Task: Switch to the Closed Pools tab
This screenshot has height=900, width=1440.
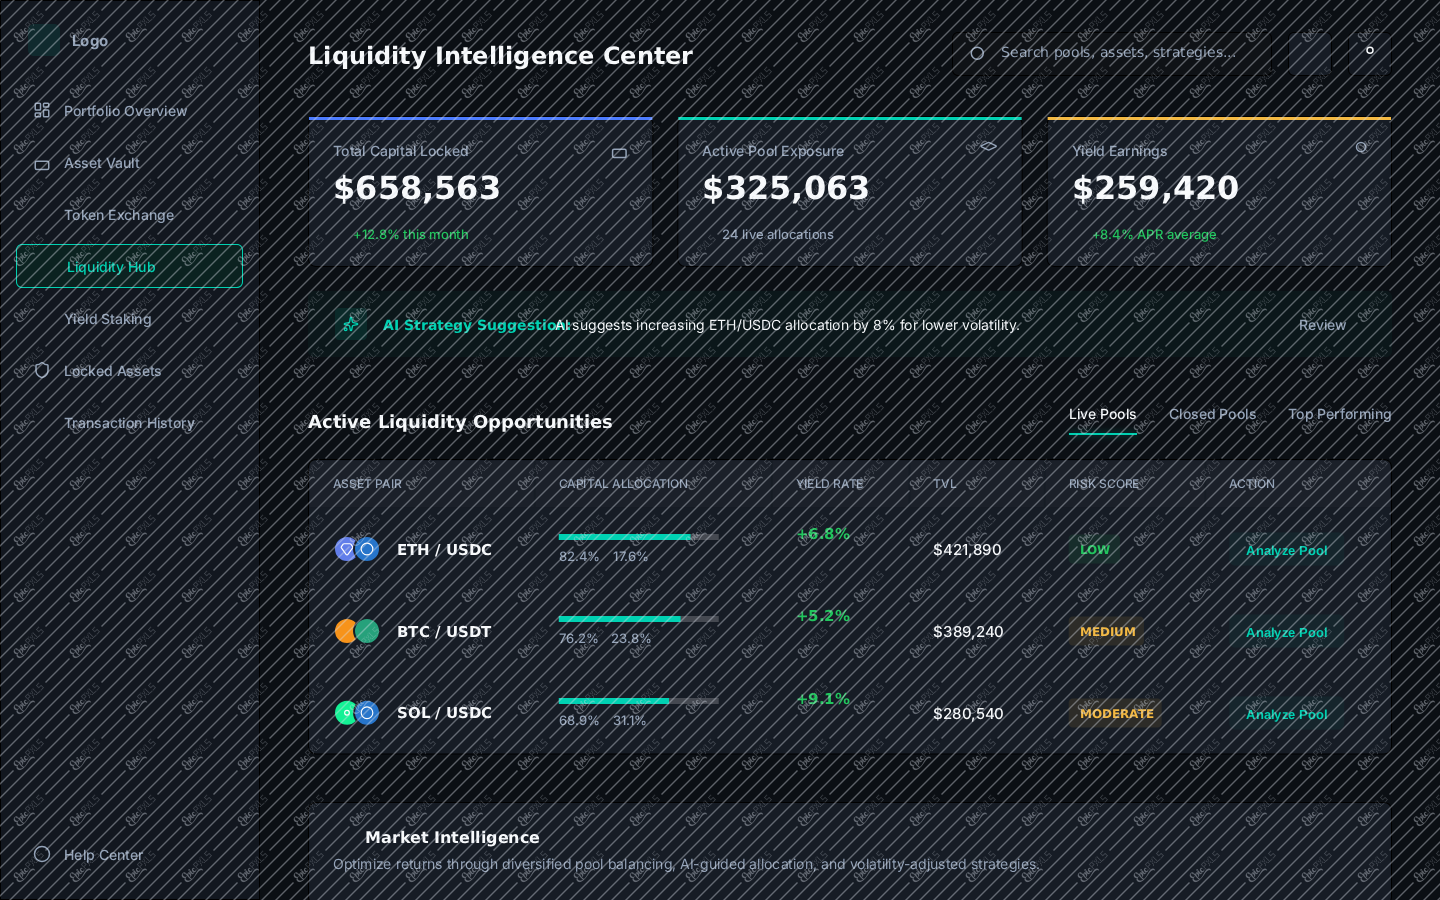Action: click(1212, 415)
